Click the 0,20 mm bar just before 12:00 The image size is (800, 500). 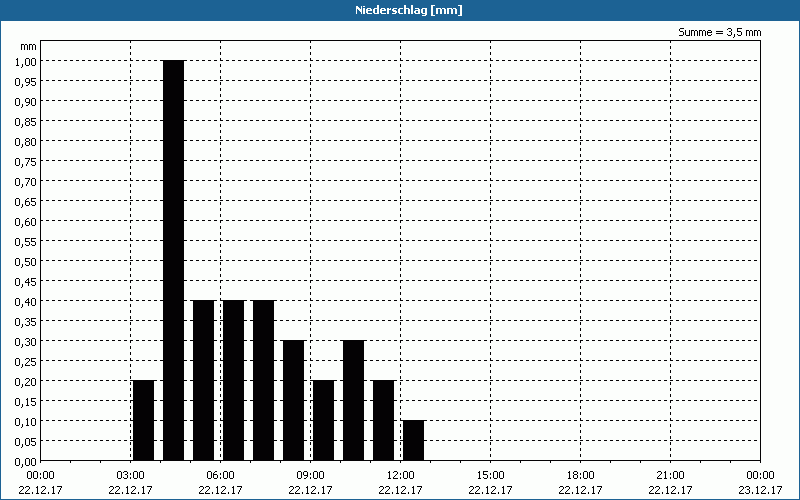[x=384, y=420]
